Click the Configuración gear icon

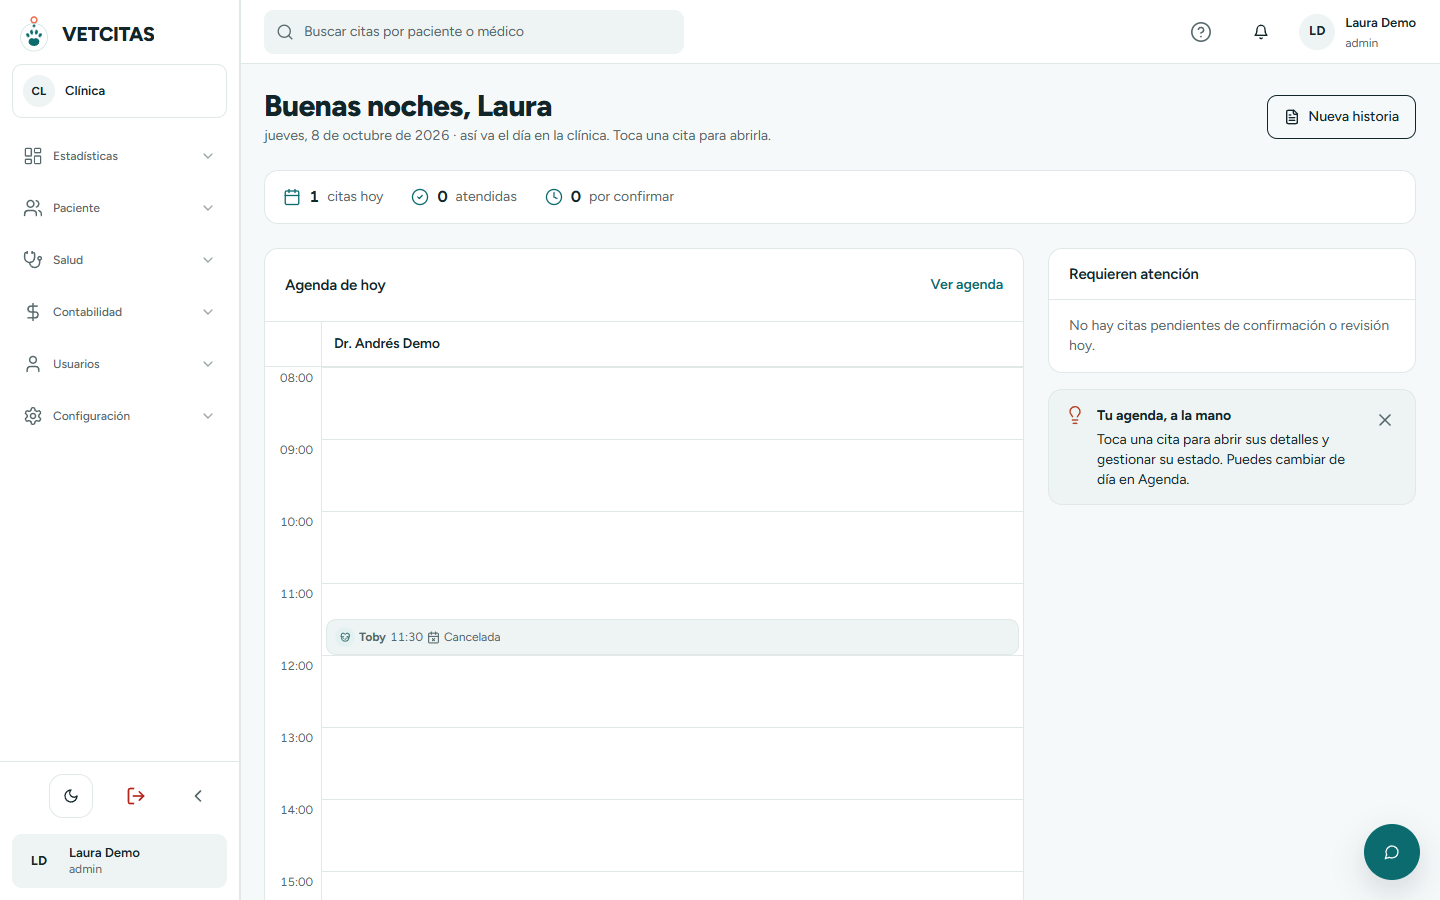click(x=33, y=416)
